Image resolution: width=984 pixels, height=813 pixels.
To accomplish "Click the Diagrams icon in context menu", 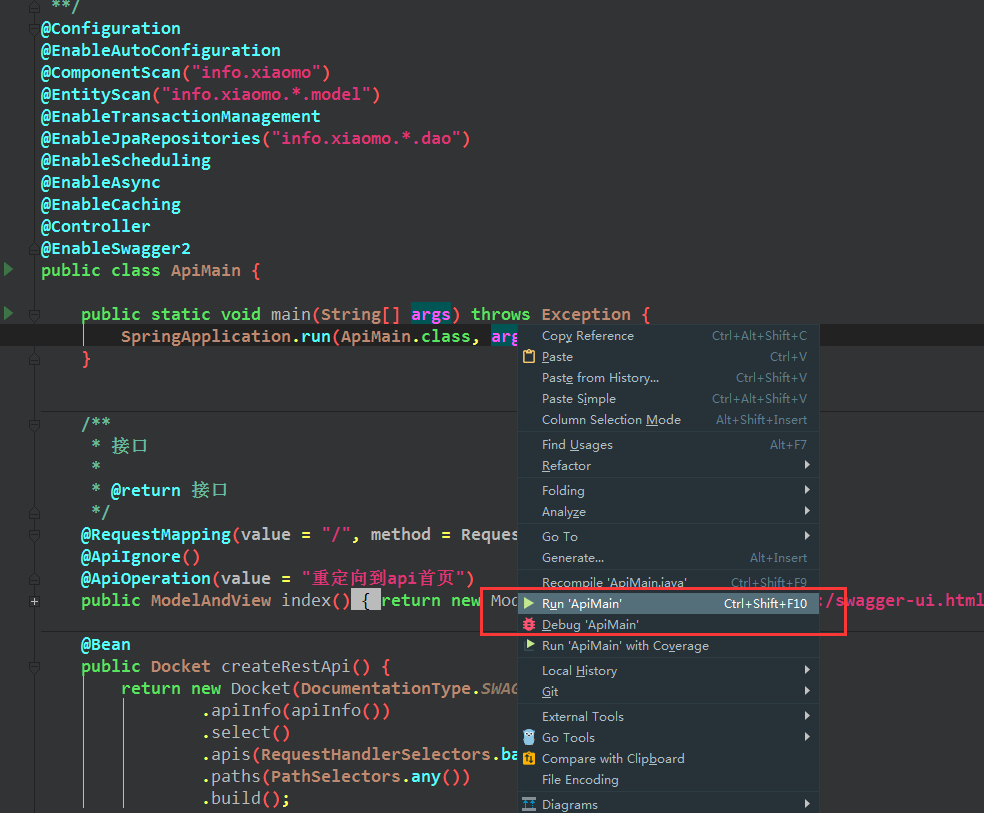I will pyautogui.click(x=529, y=804).
